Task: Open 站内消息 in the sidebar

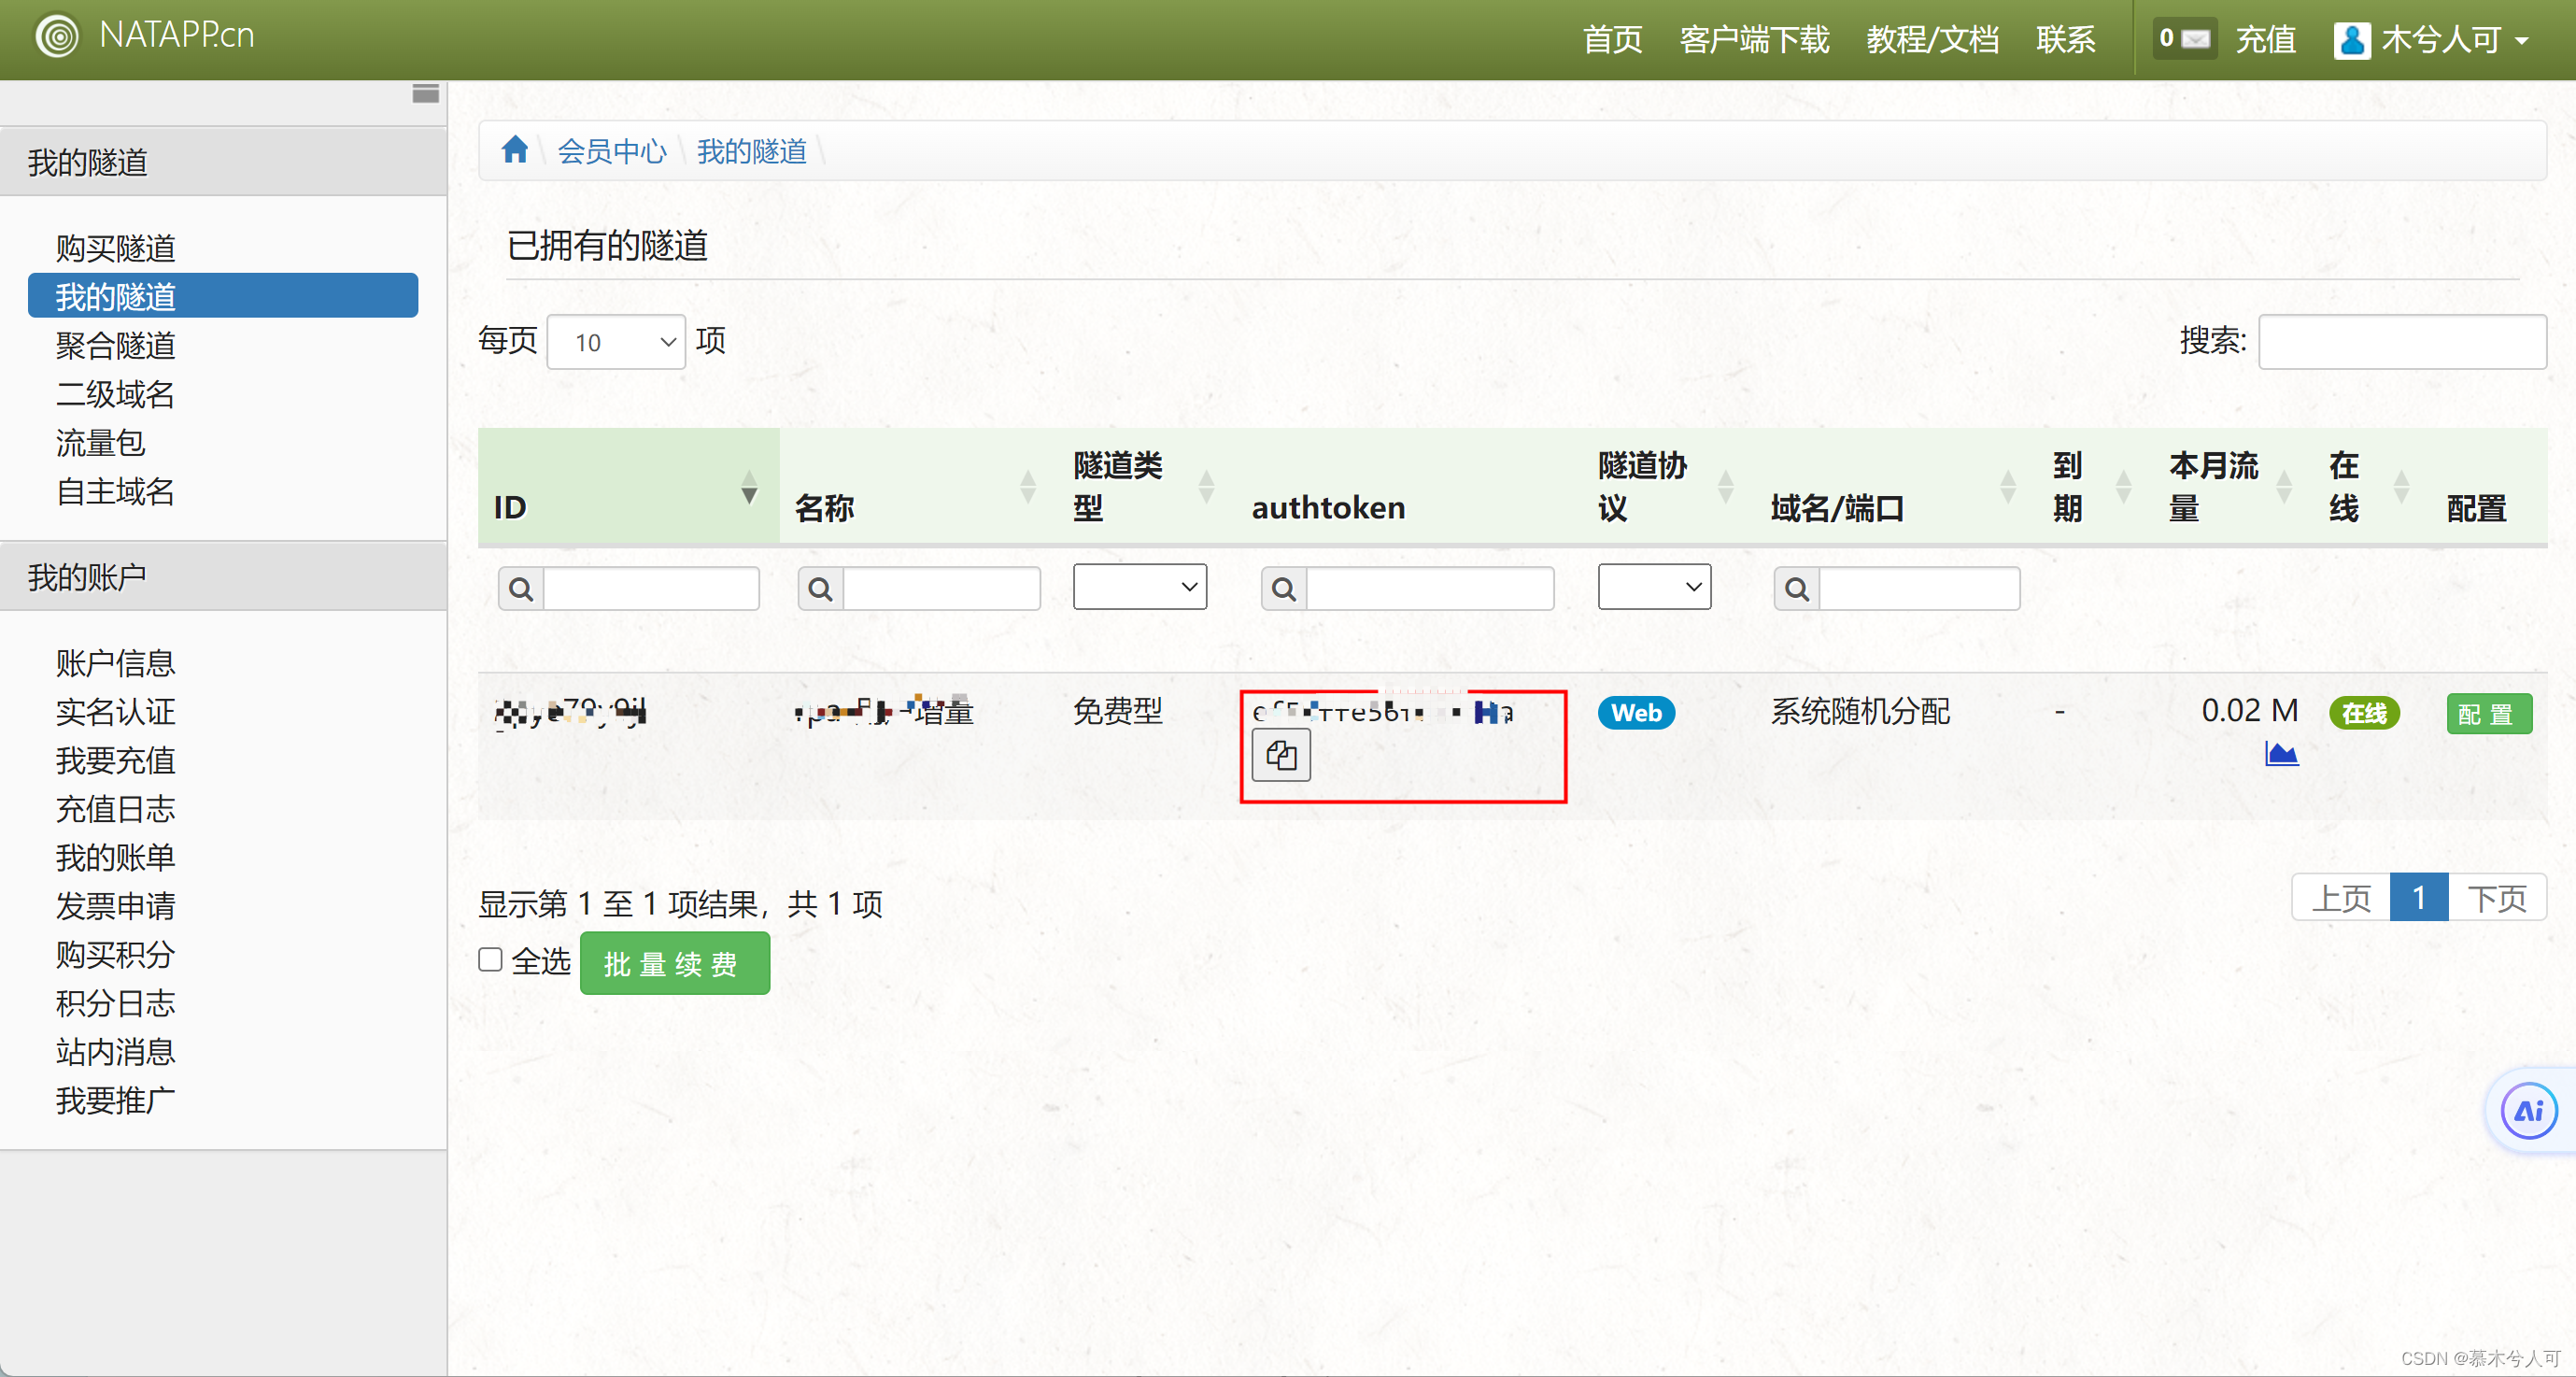Action: pyautogui.click(x=115, y=1051)
